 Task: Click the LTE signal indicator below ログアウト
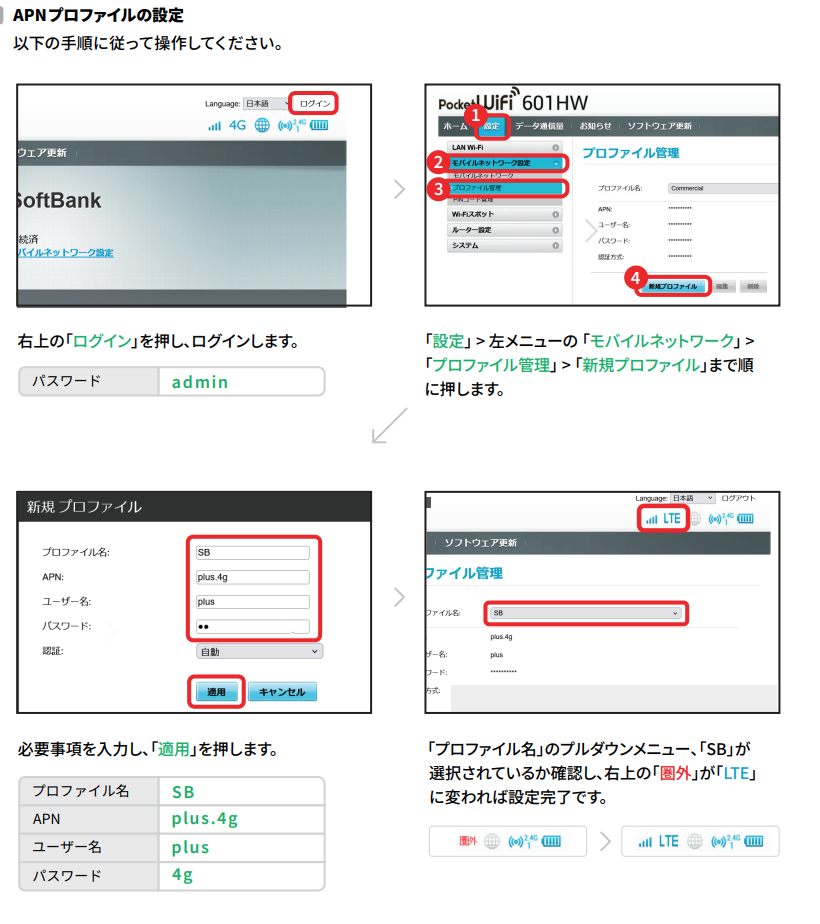tap(663, 519)
